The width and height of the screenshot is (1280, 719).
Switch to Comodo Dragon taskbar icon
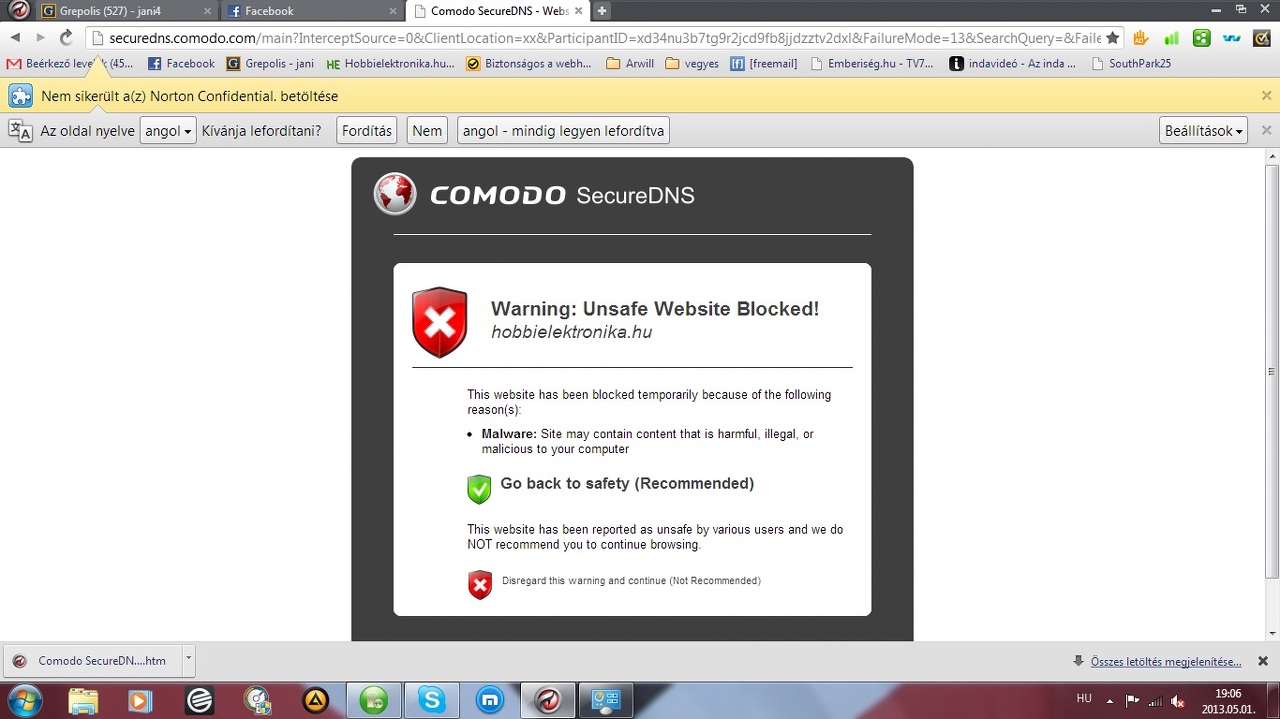tap(549, 700)
